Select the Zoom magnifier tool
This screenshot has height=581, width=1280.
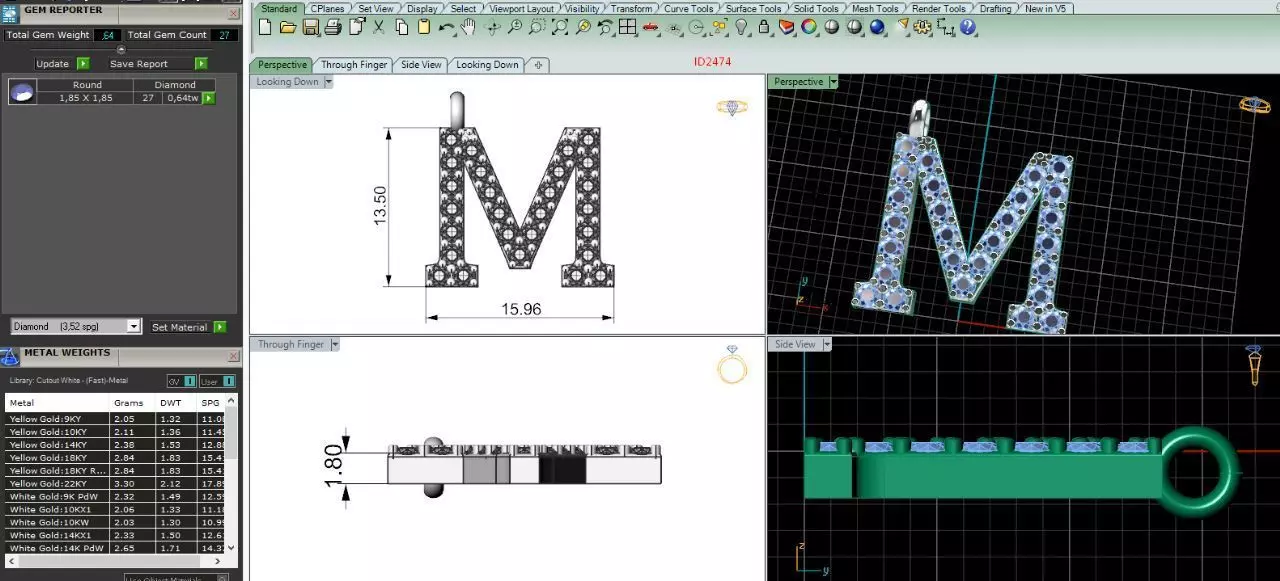point(515,27)
